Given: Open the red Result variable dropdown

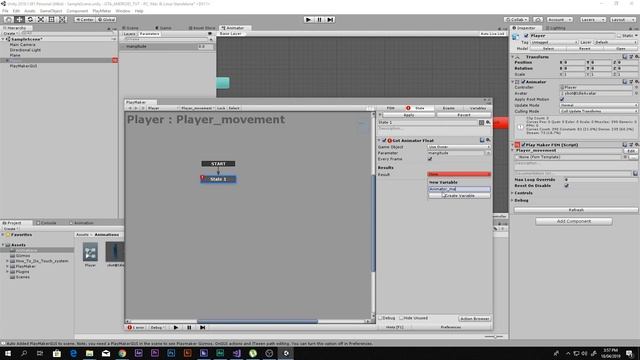Looking at the screenshot, I should point(459,174).
